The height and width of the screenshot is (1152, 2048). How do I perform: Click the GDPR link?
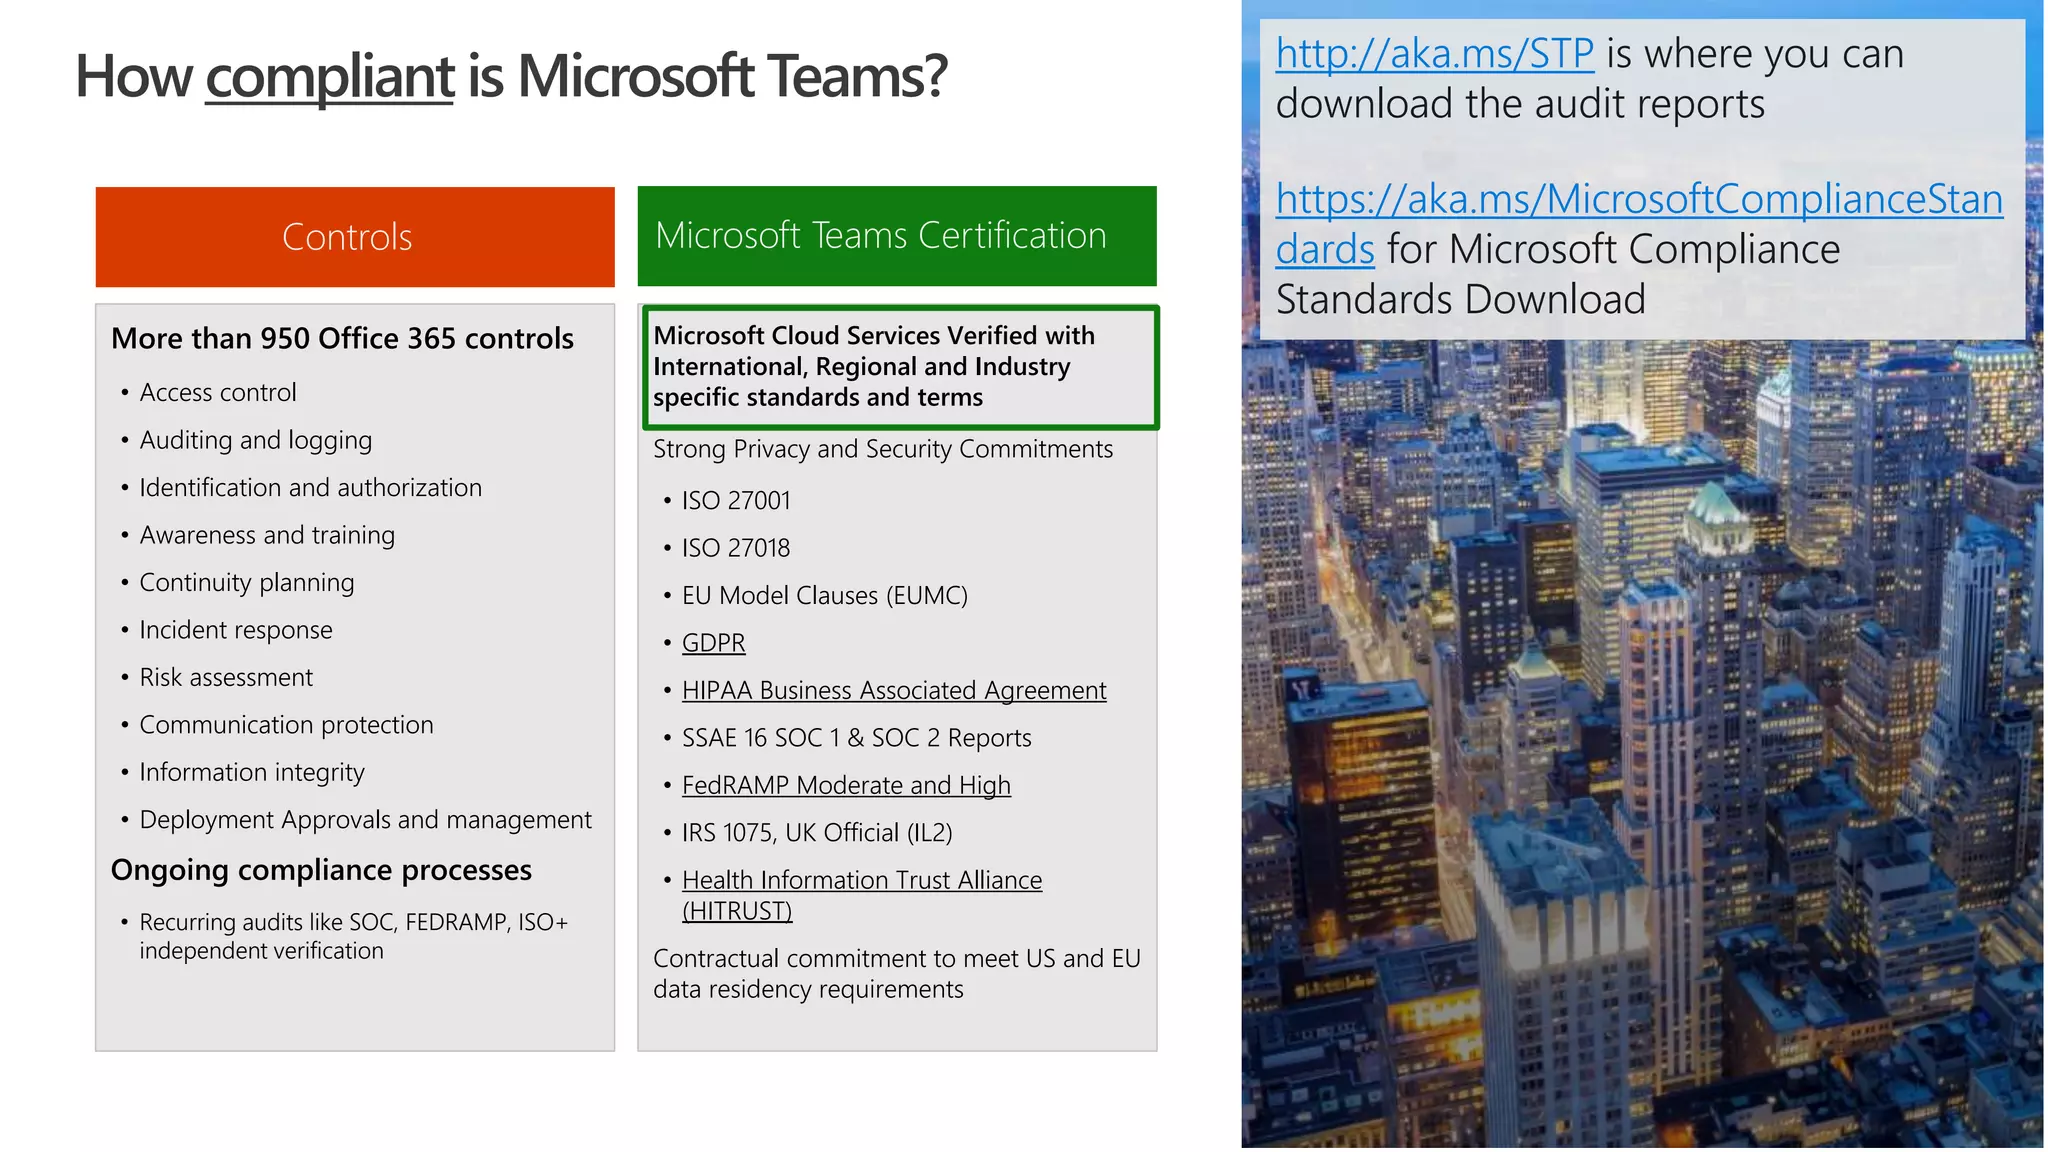tap(713, 643)
